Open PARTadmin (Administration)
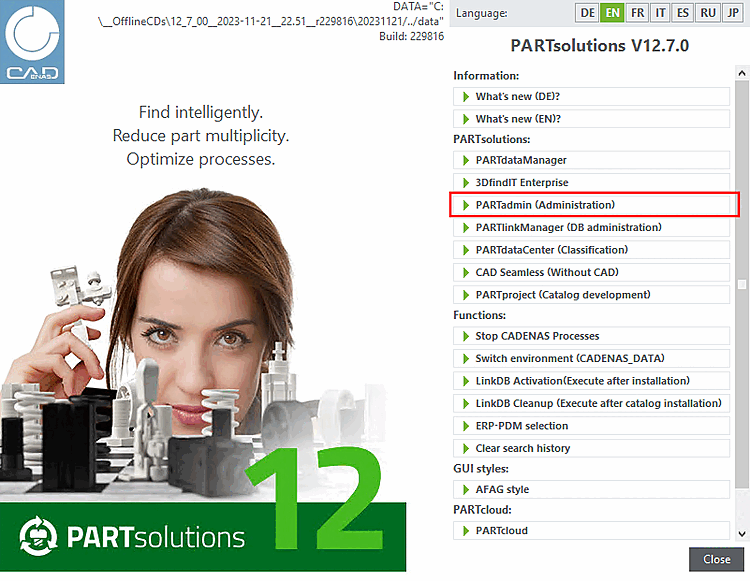The height and width of the screenshot is (581, 750). (591, 206)
